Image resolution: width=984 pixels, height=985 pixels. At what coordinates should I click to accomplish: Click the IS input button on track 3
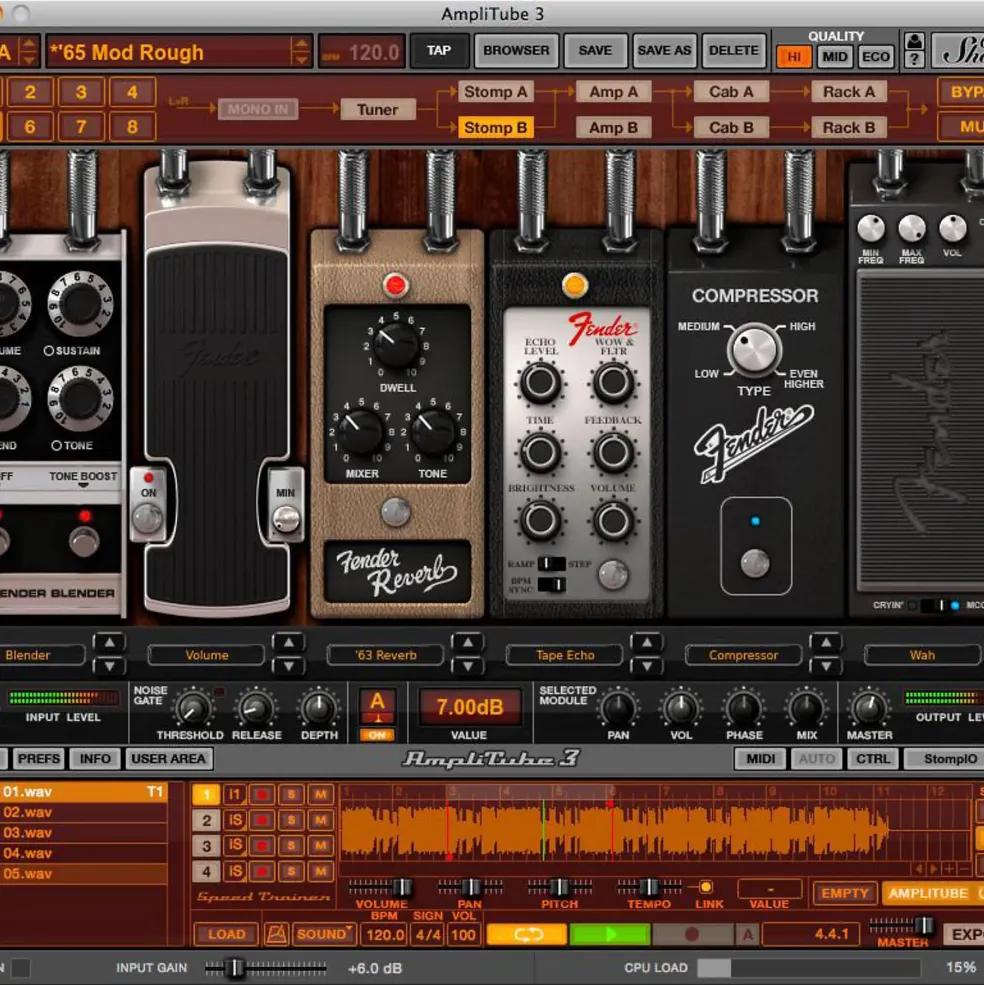234,846
